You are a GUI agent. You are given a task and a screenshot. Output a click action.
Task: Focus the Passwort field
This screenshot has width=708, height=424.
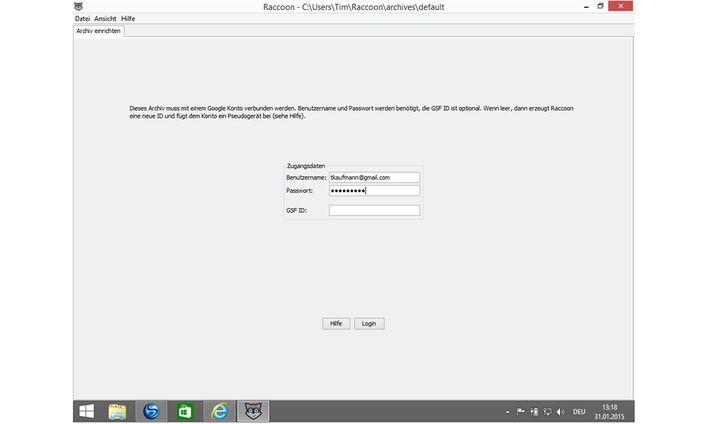click(x=374, y=191)
